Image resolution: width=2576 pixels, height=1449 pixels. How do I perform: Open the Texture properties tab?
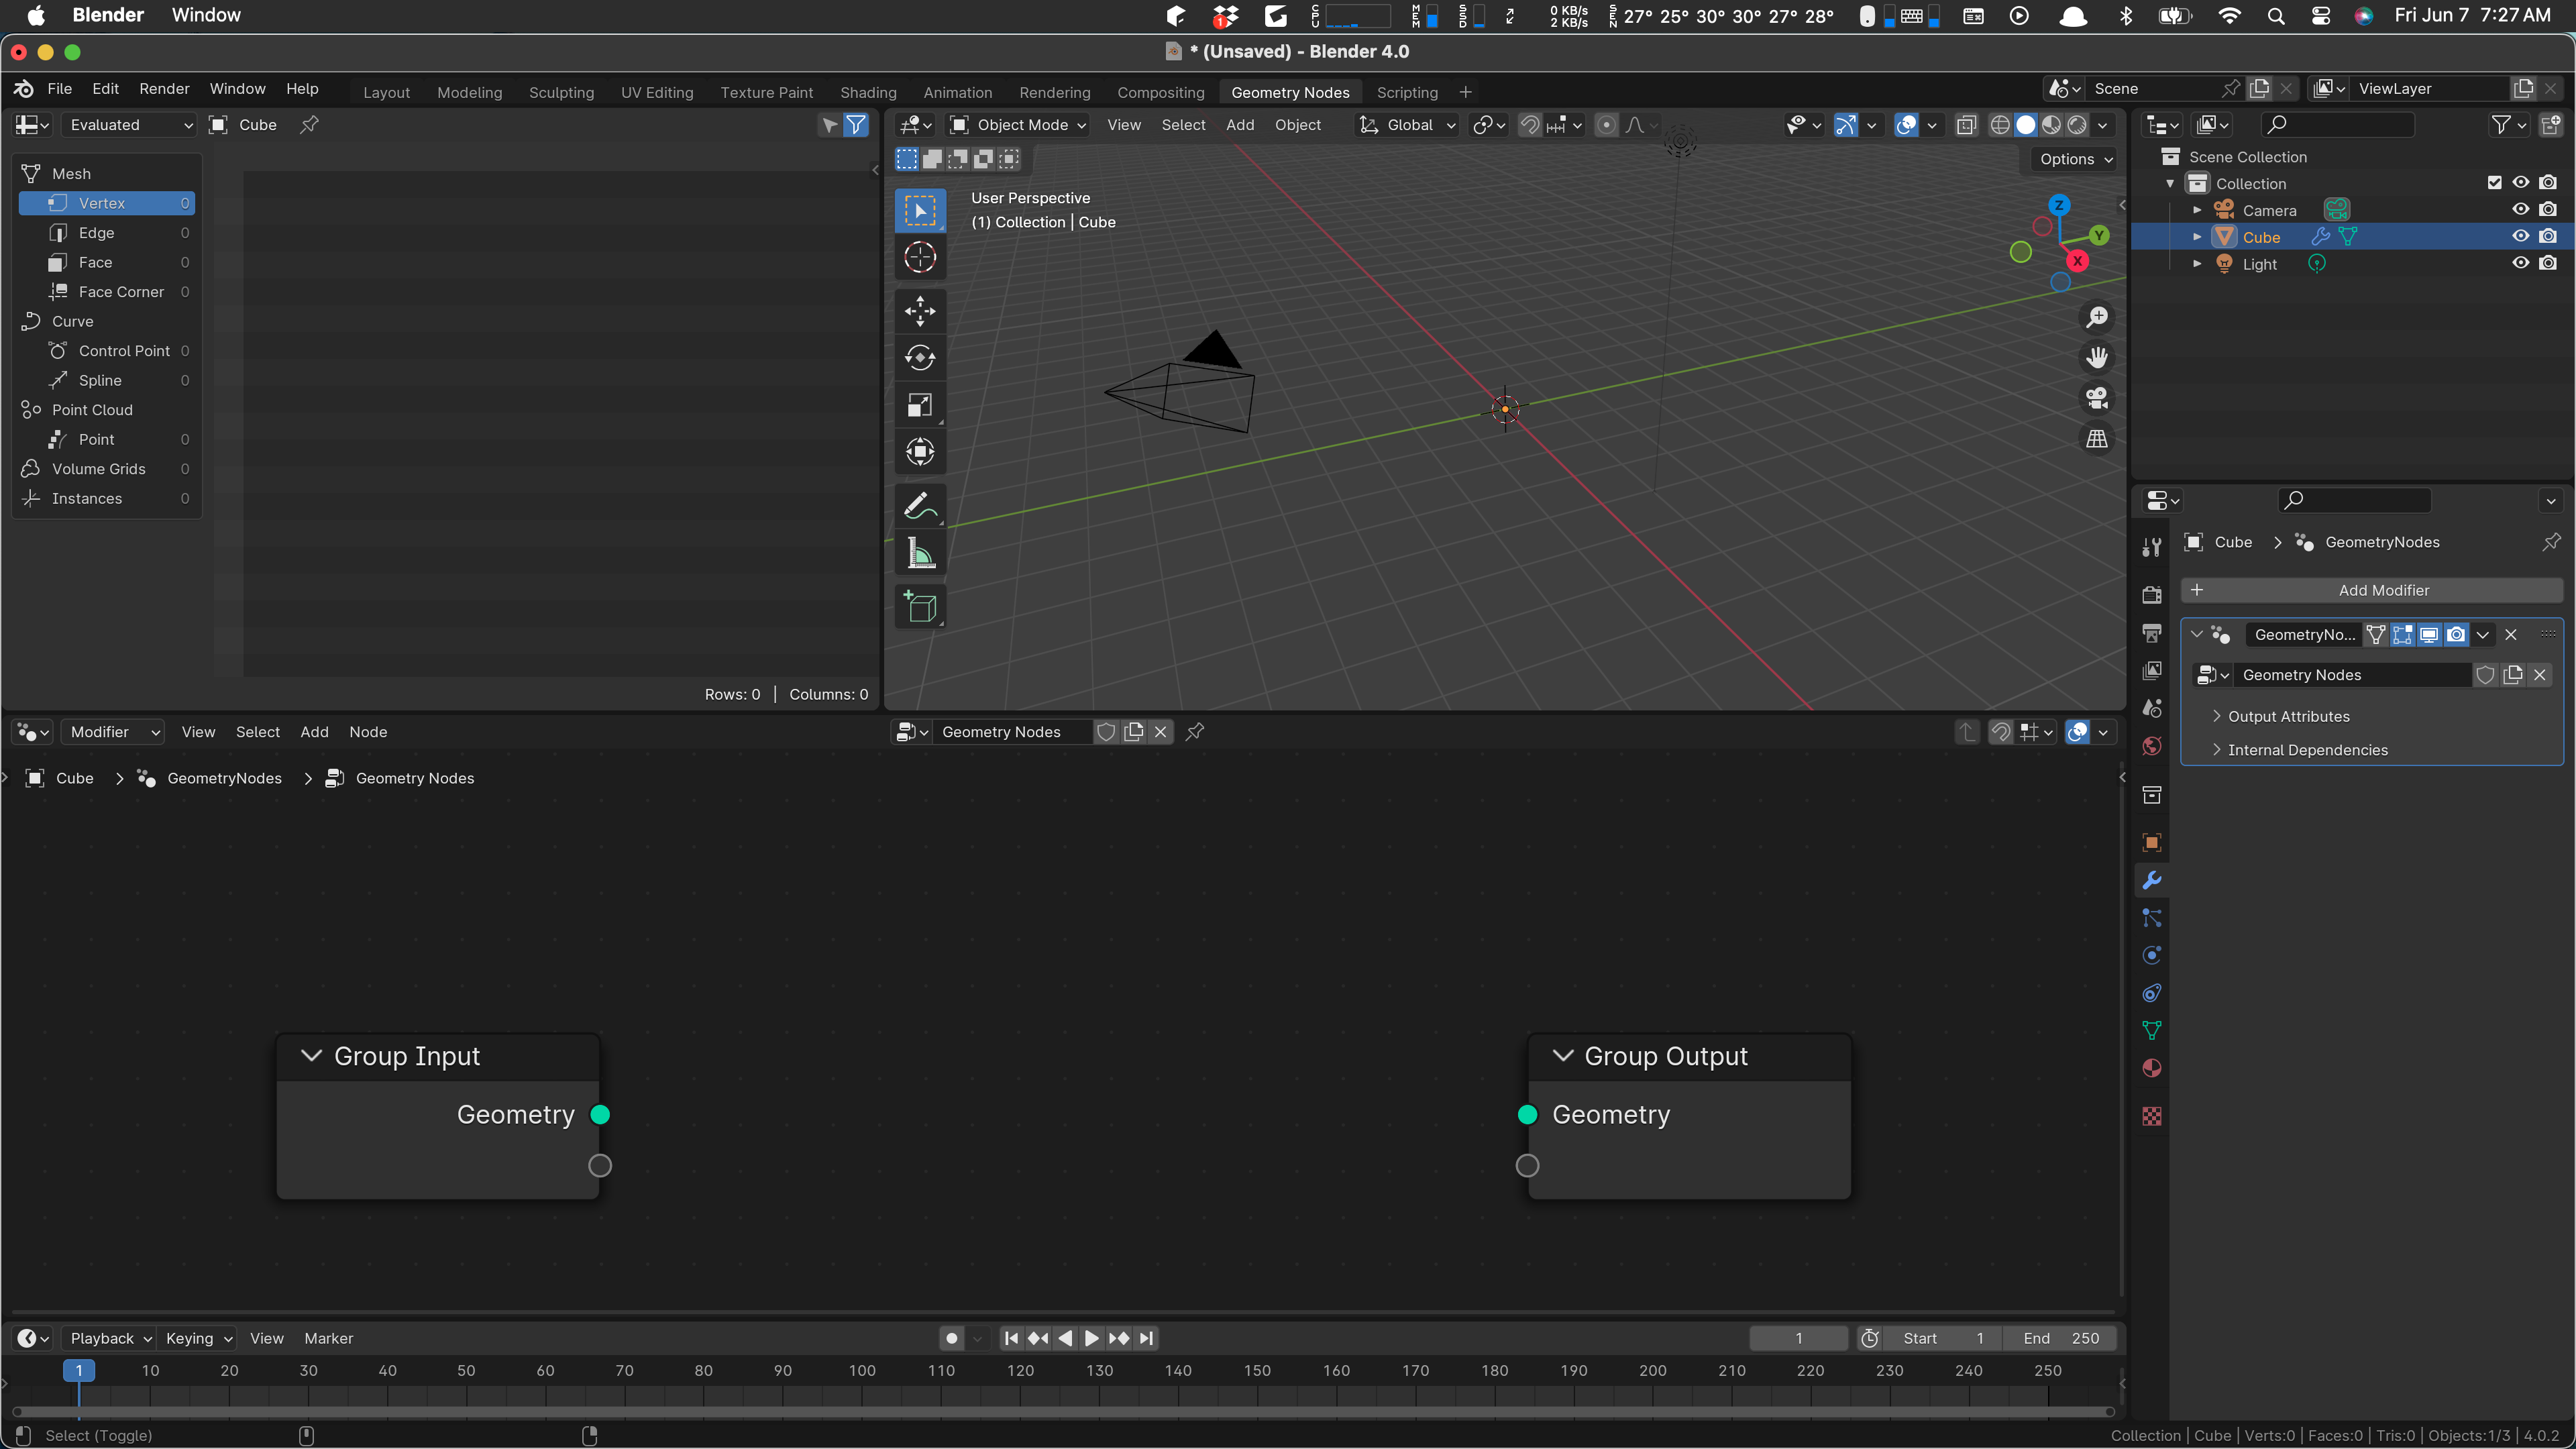2152,1116
